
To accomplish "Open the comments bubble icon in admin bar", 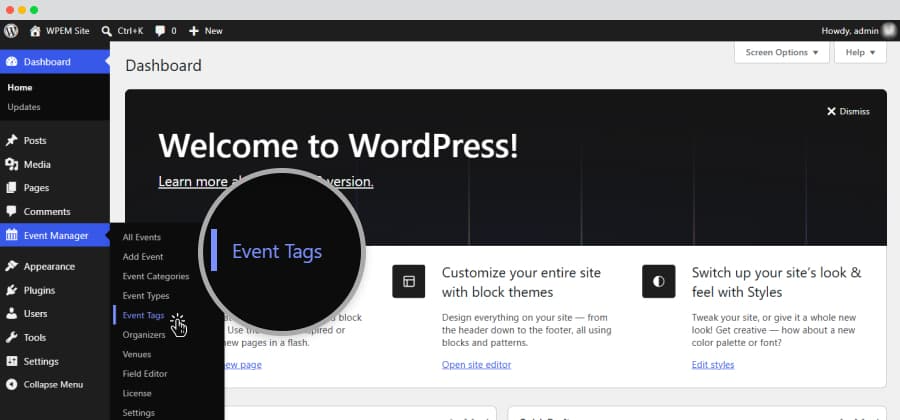I will (x=160, y=31).
